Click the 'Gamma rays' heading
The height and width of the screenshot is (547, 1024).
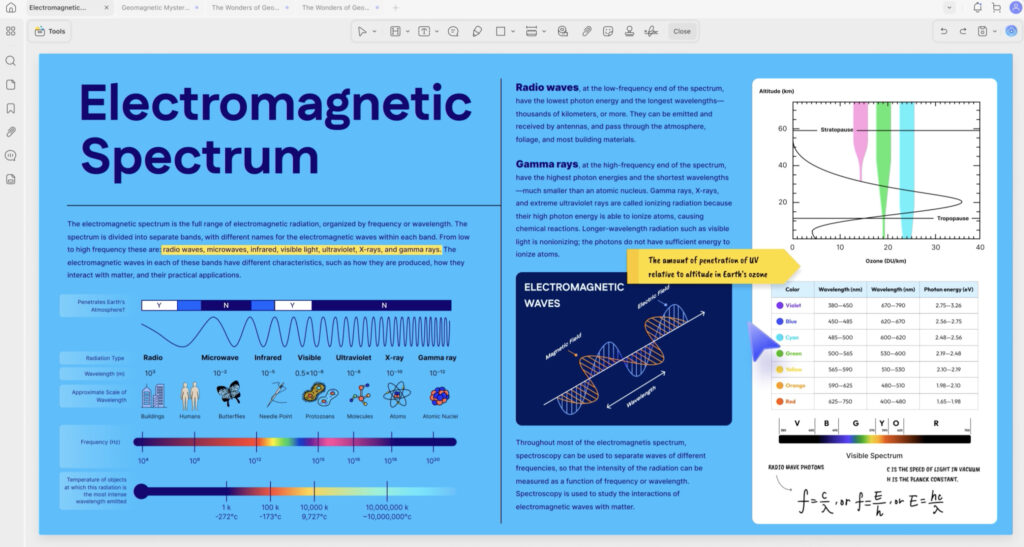point(547,164)
